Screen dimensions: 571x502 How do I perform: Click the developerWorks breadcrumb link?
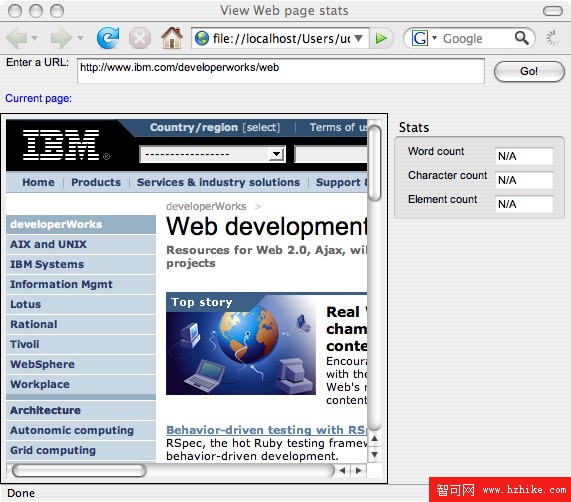[206, 206]
